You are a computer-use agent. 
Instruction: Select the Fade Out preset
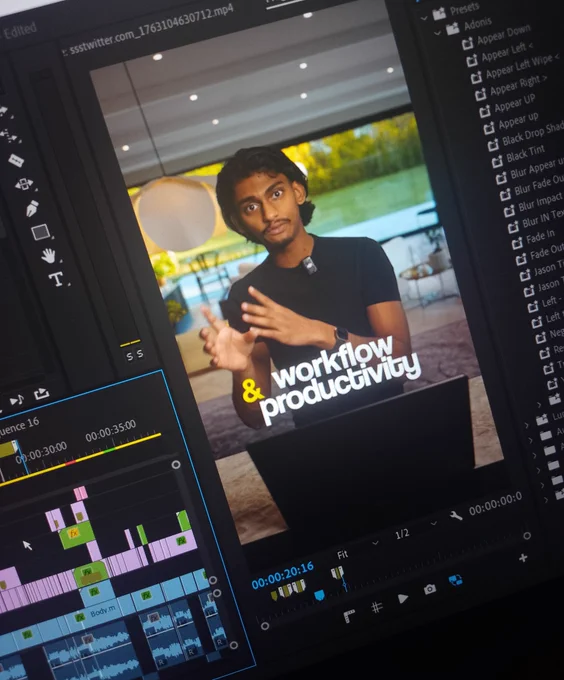point(547,252)
